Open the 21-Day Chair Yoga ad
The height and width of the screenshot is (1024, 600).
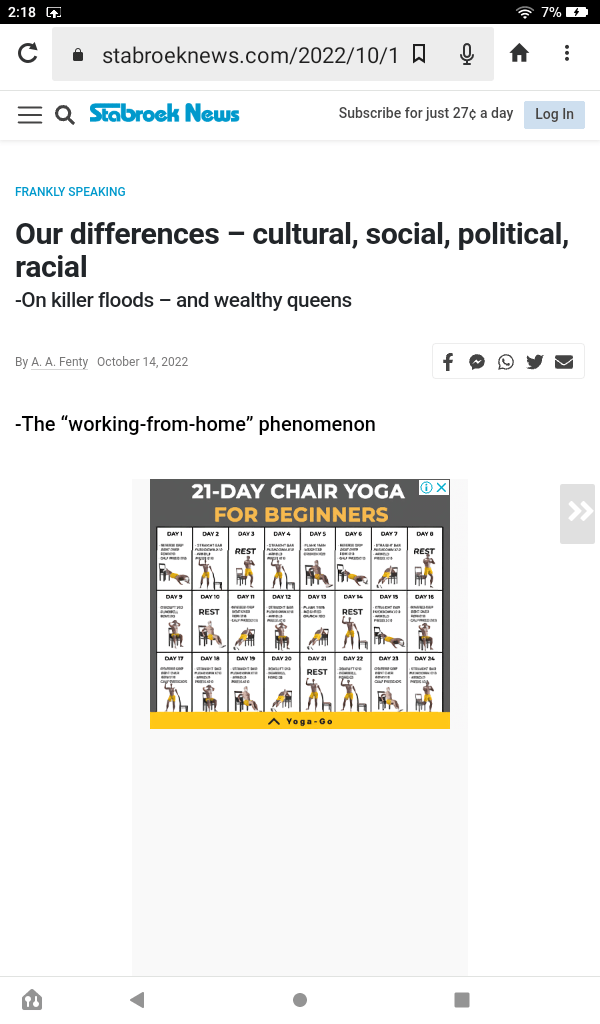click(299, 604)
